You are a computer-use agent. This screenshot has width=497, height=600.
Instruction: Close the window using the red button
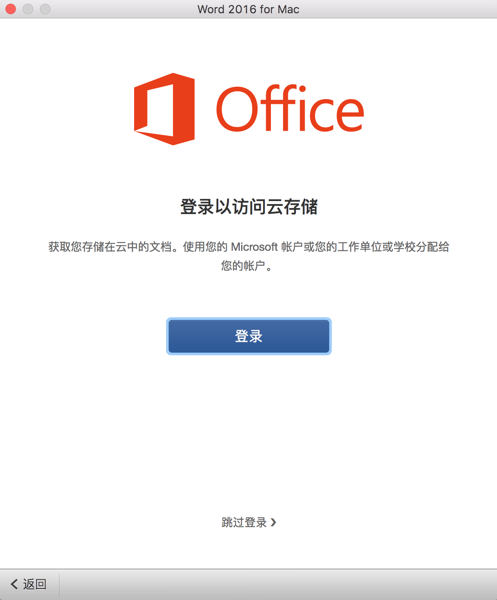[x=11, y=9]
